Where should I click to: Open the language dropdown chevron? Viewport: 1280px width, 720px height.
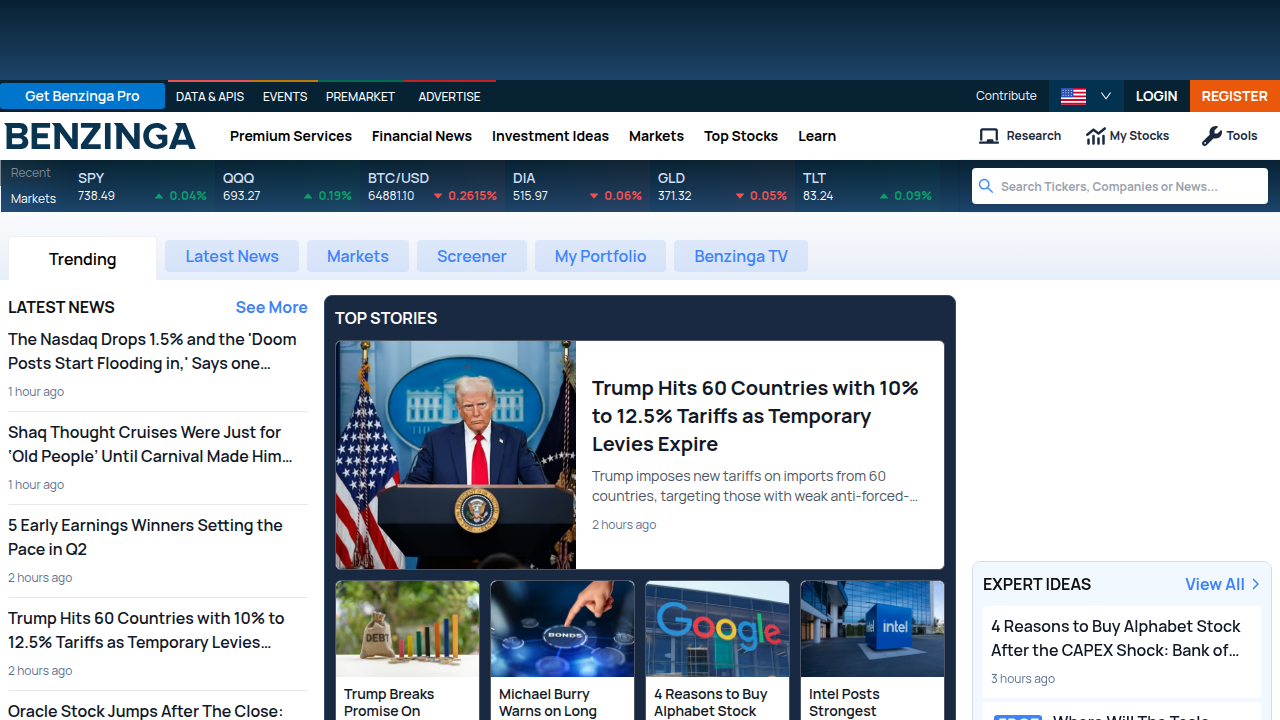[1106, 96]
